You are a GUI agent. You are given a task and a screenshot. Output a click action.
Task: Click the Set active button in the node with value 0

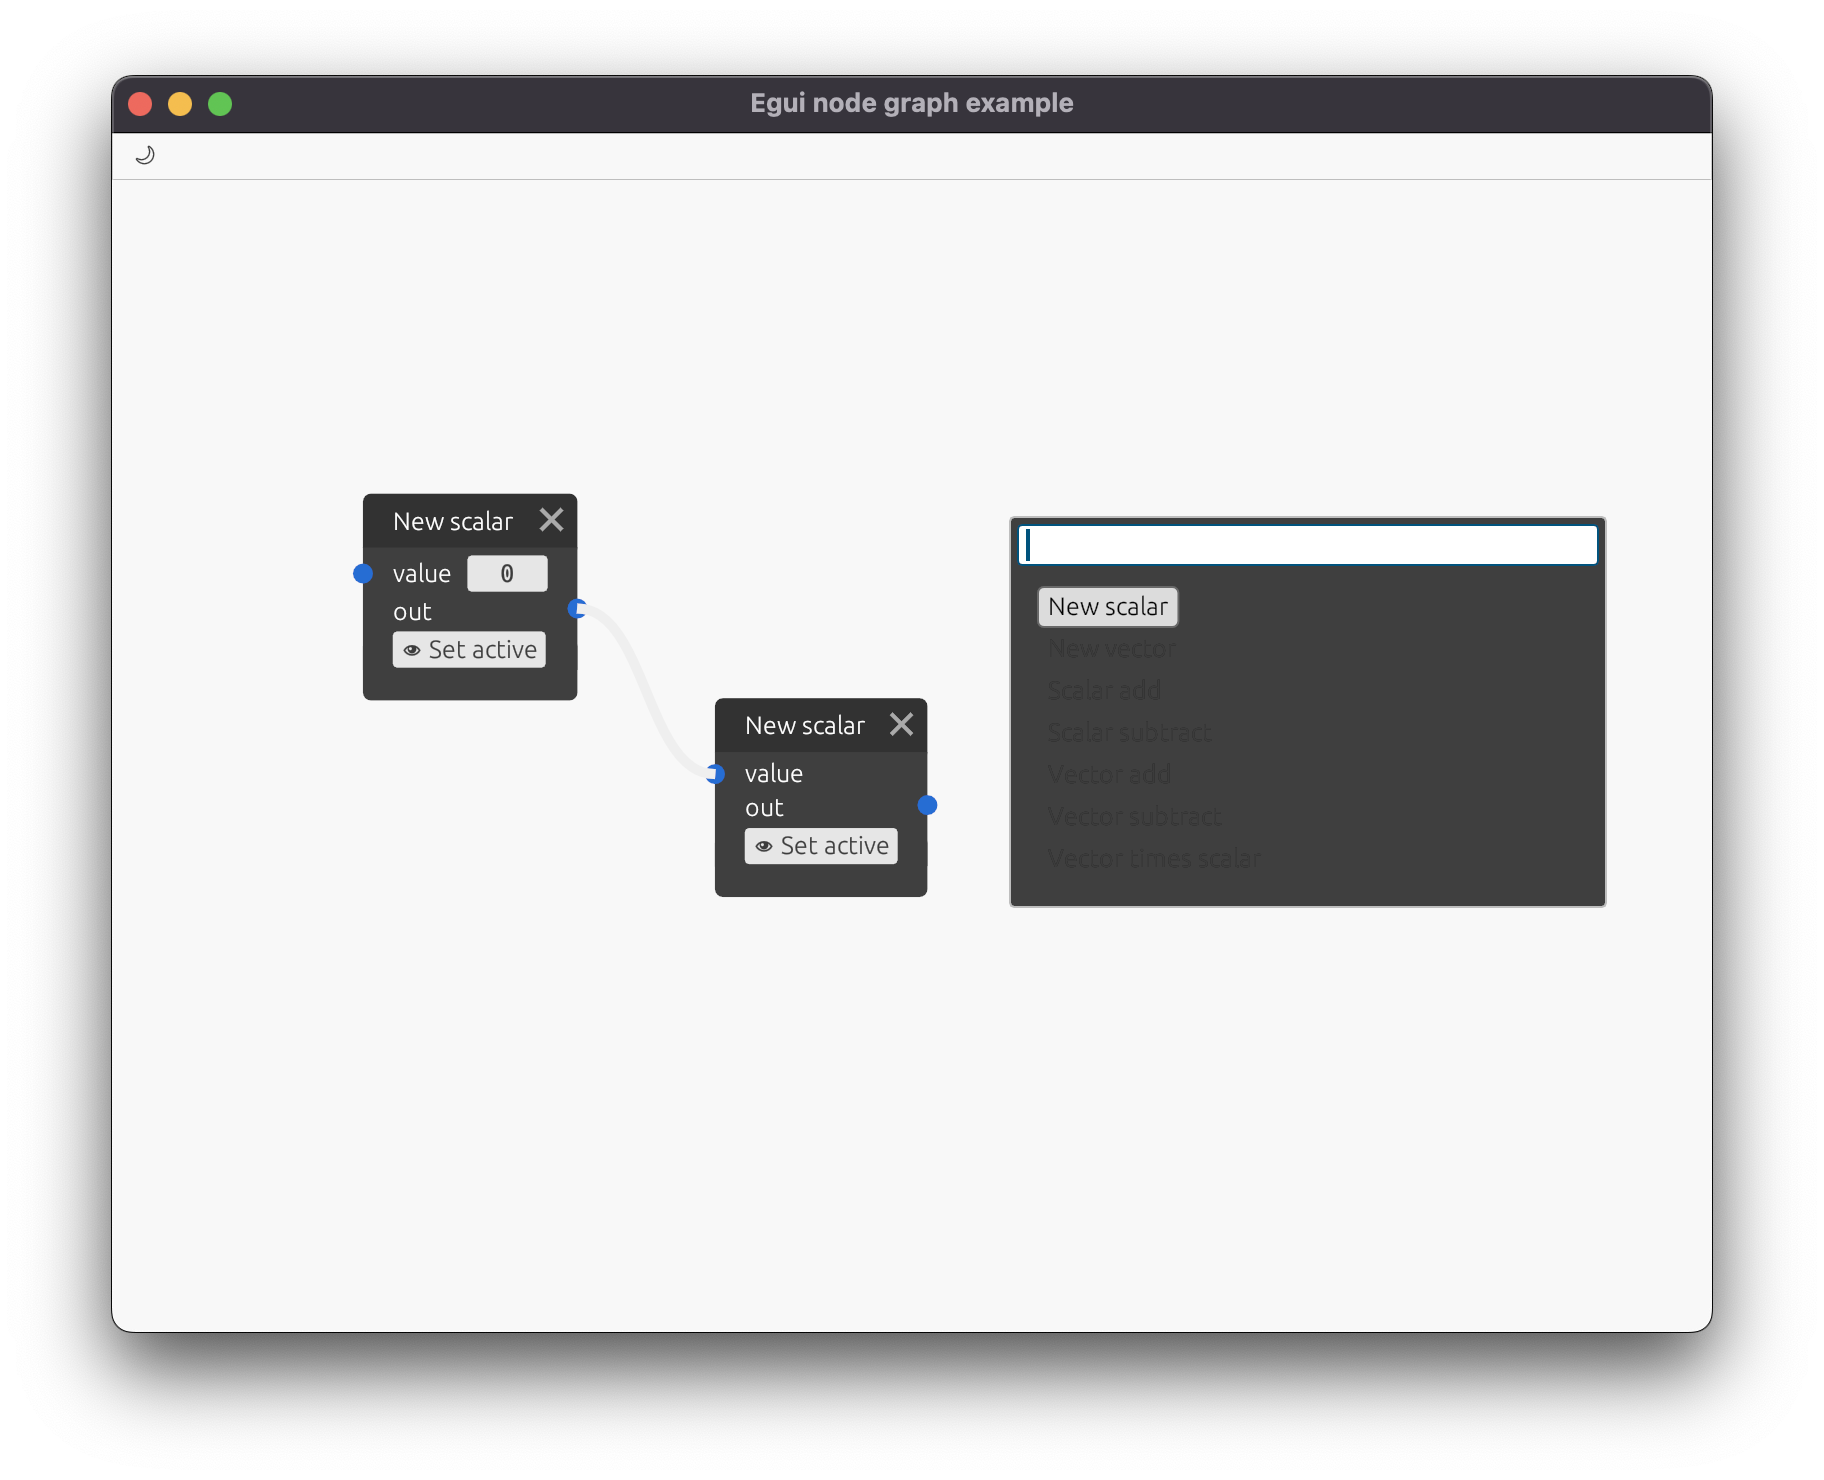point(469,650)
